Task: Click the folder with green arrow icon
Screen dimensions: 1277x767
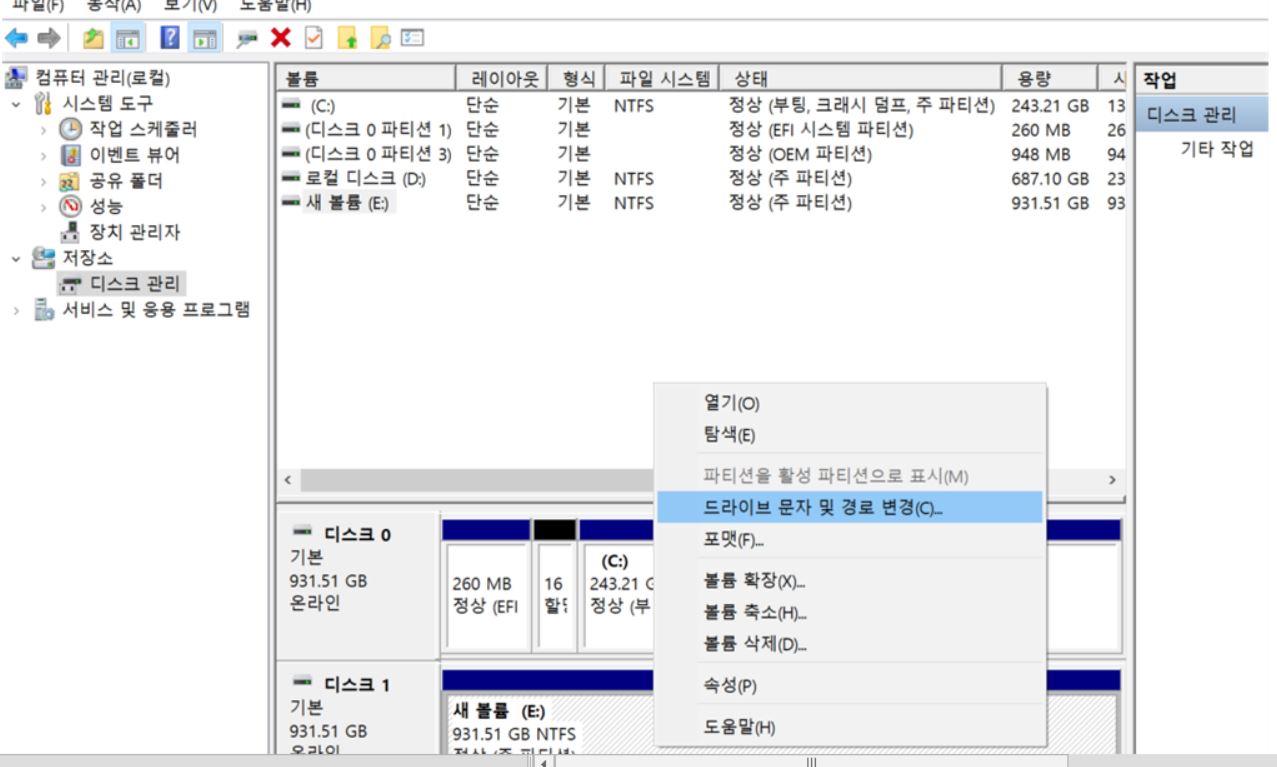Action: [347, 39]
